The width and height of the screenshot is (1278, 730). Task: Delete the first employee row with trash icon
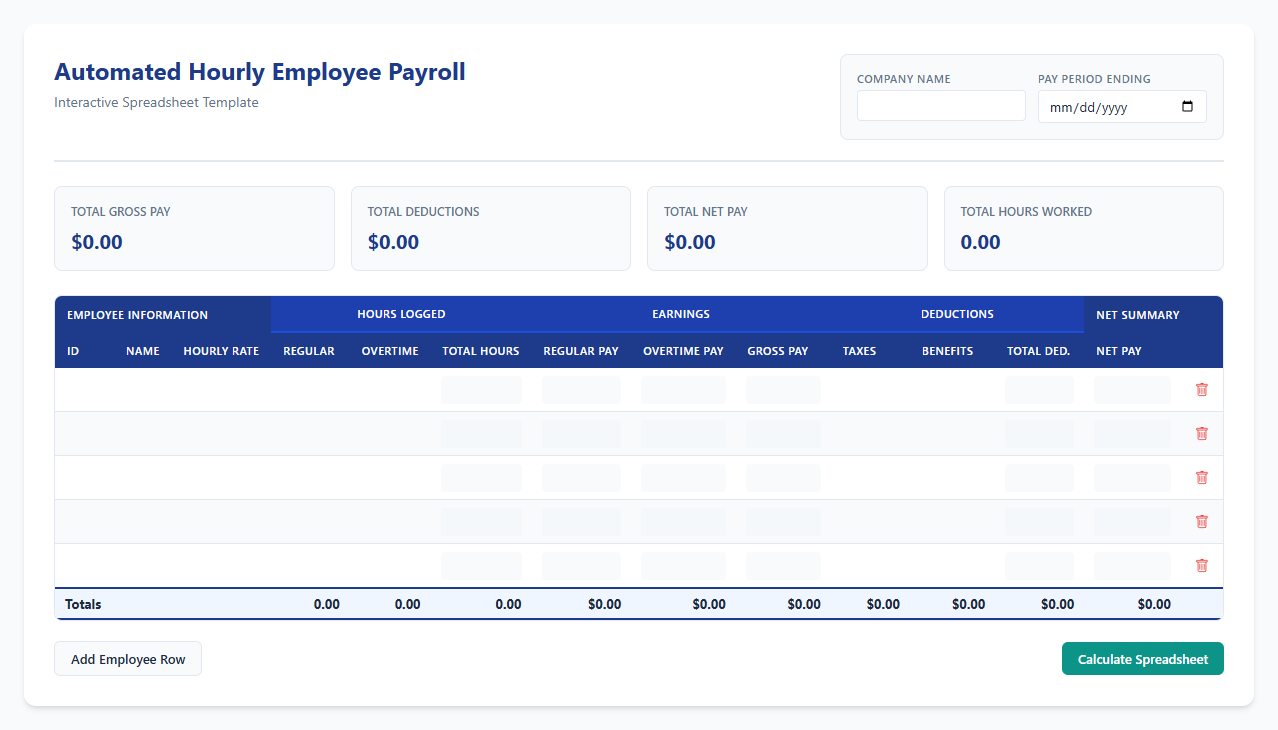(1202, 390)
